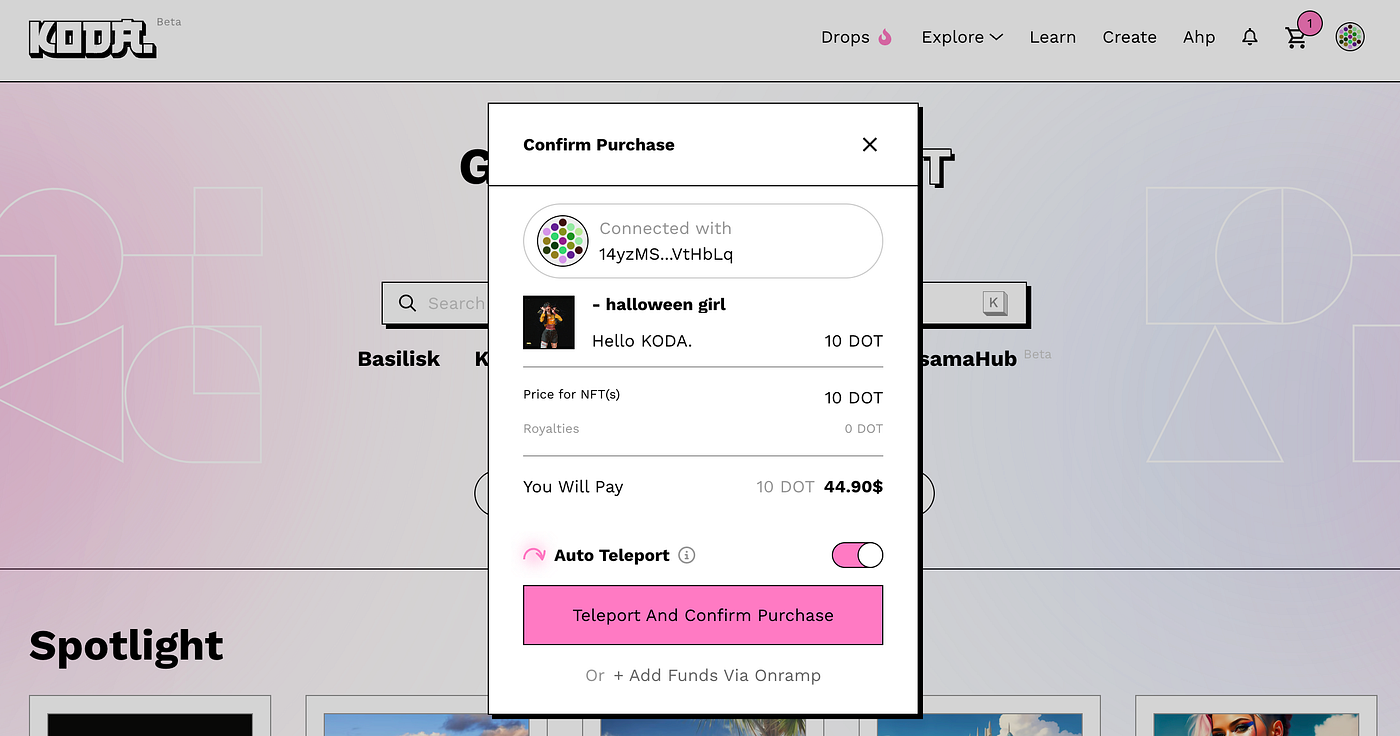
Task: Click Teleport And Confirm Purchase
Action: coord(702,615)
